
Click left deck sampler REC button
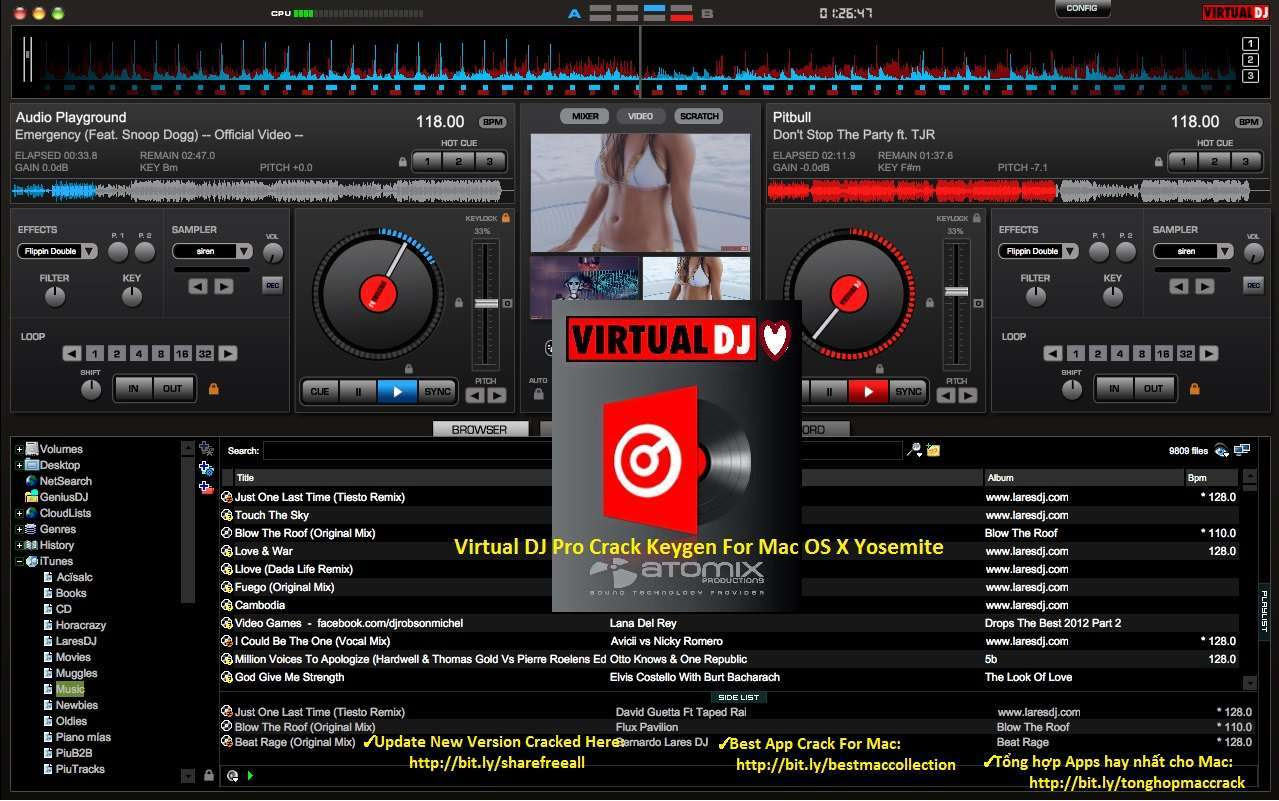272,285
